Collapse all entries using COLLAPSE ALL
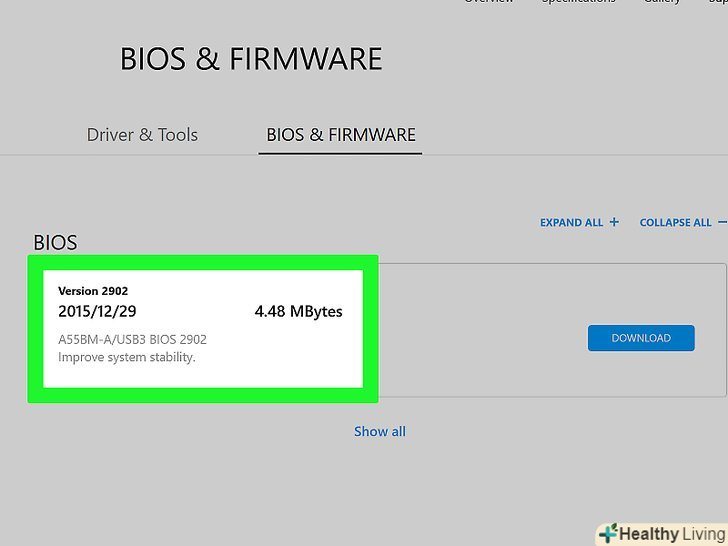728x546 pixels. point(682,222)
